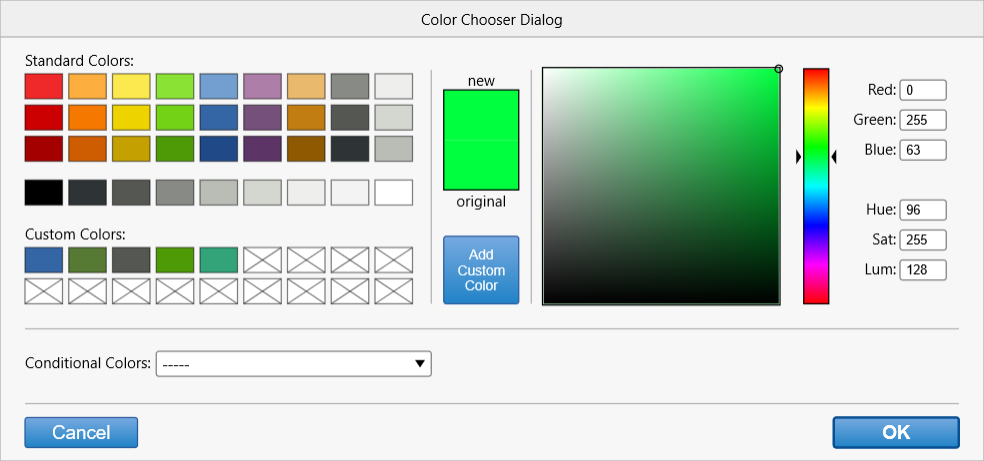
Task: Focus the Green value field
Action: 922,120
